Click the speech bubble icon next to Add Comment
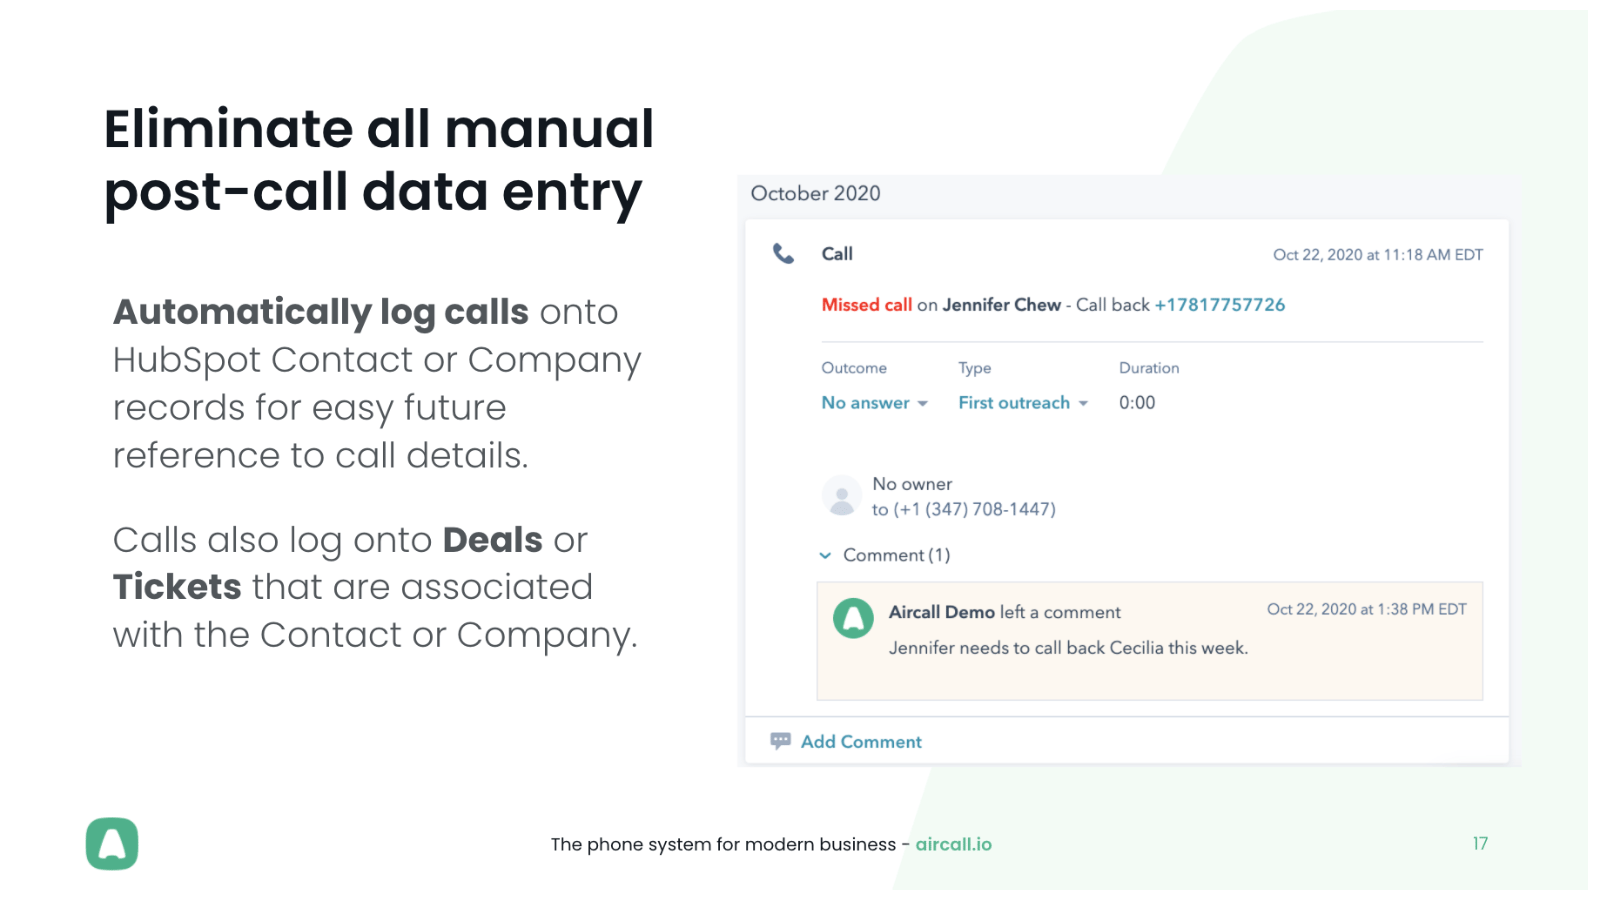The height and width of the screenshot is (900, 1600). 780,740
